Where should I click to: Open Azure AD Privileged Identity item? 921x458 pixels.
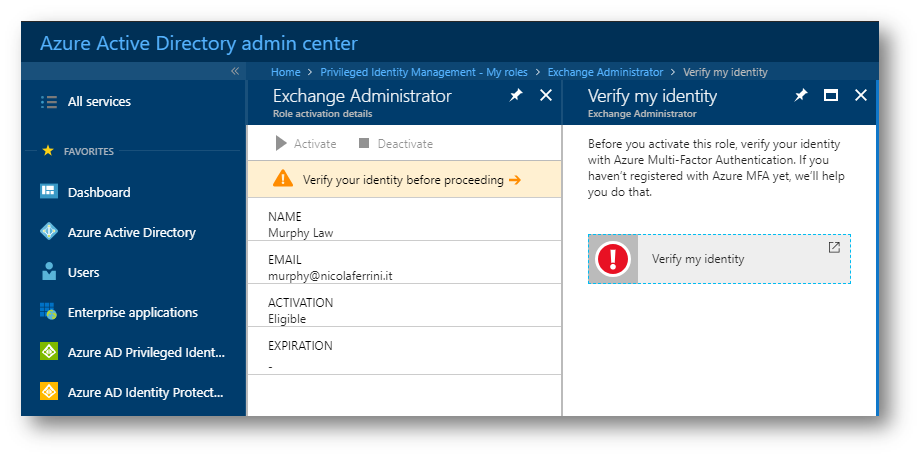point(146,352)
